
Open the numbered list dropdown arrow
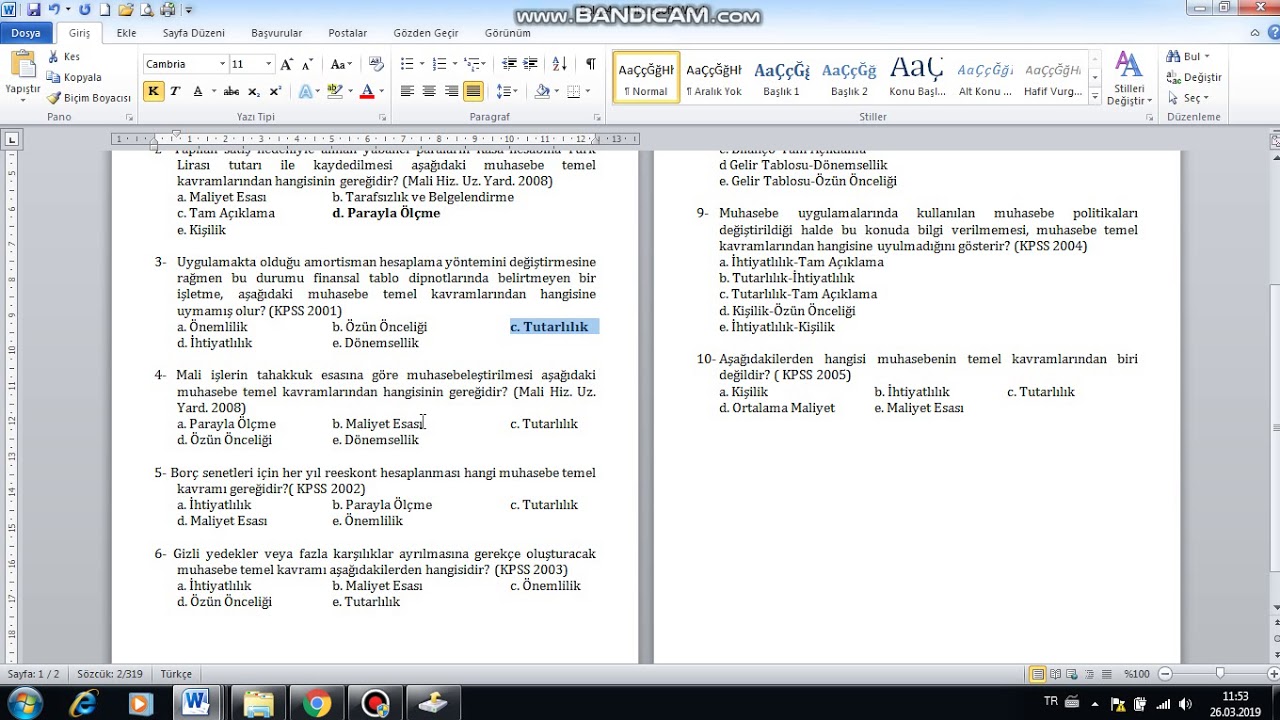pos(455,64)
